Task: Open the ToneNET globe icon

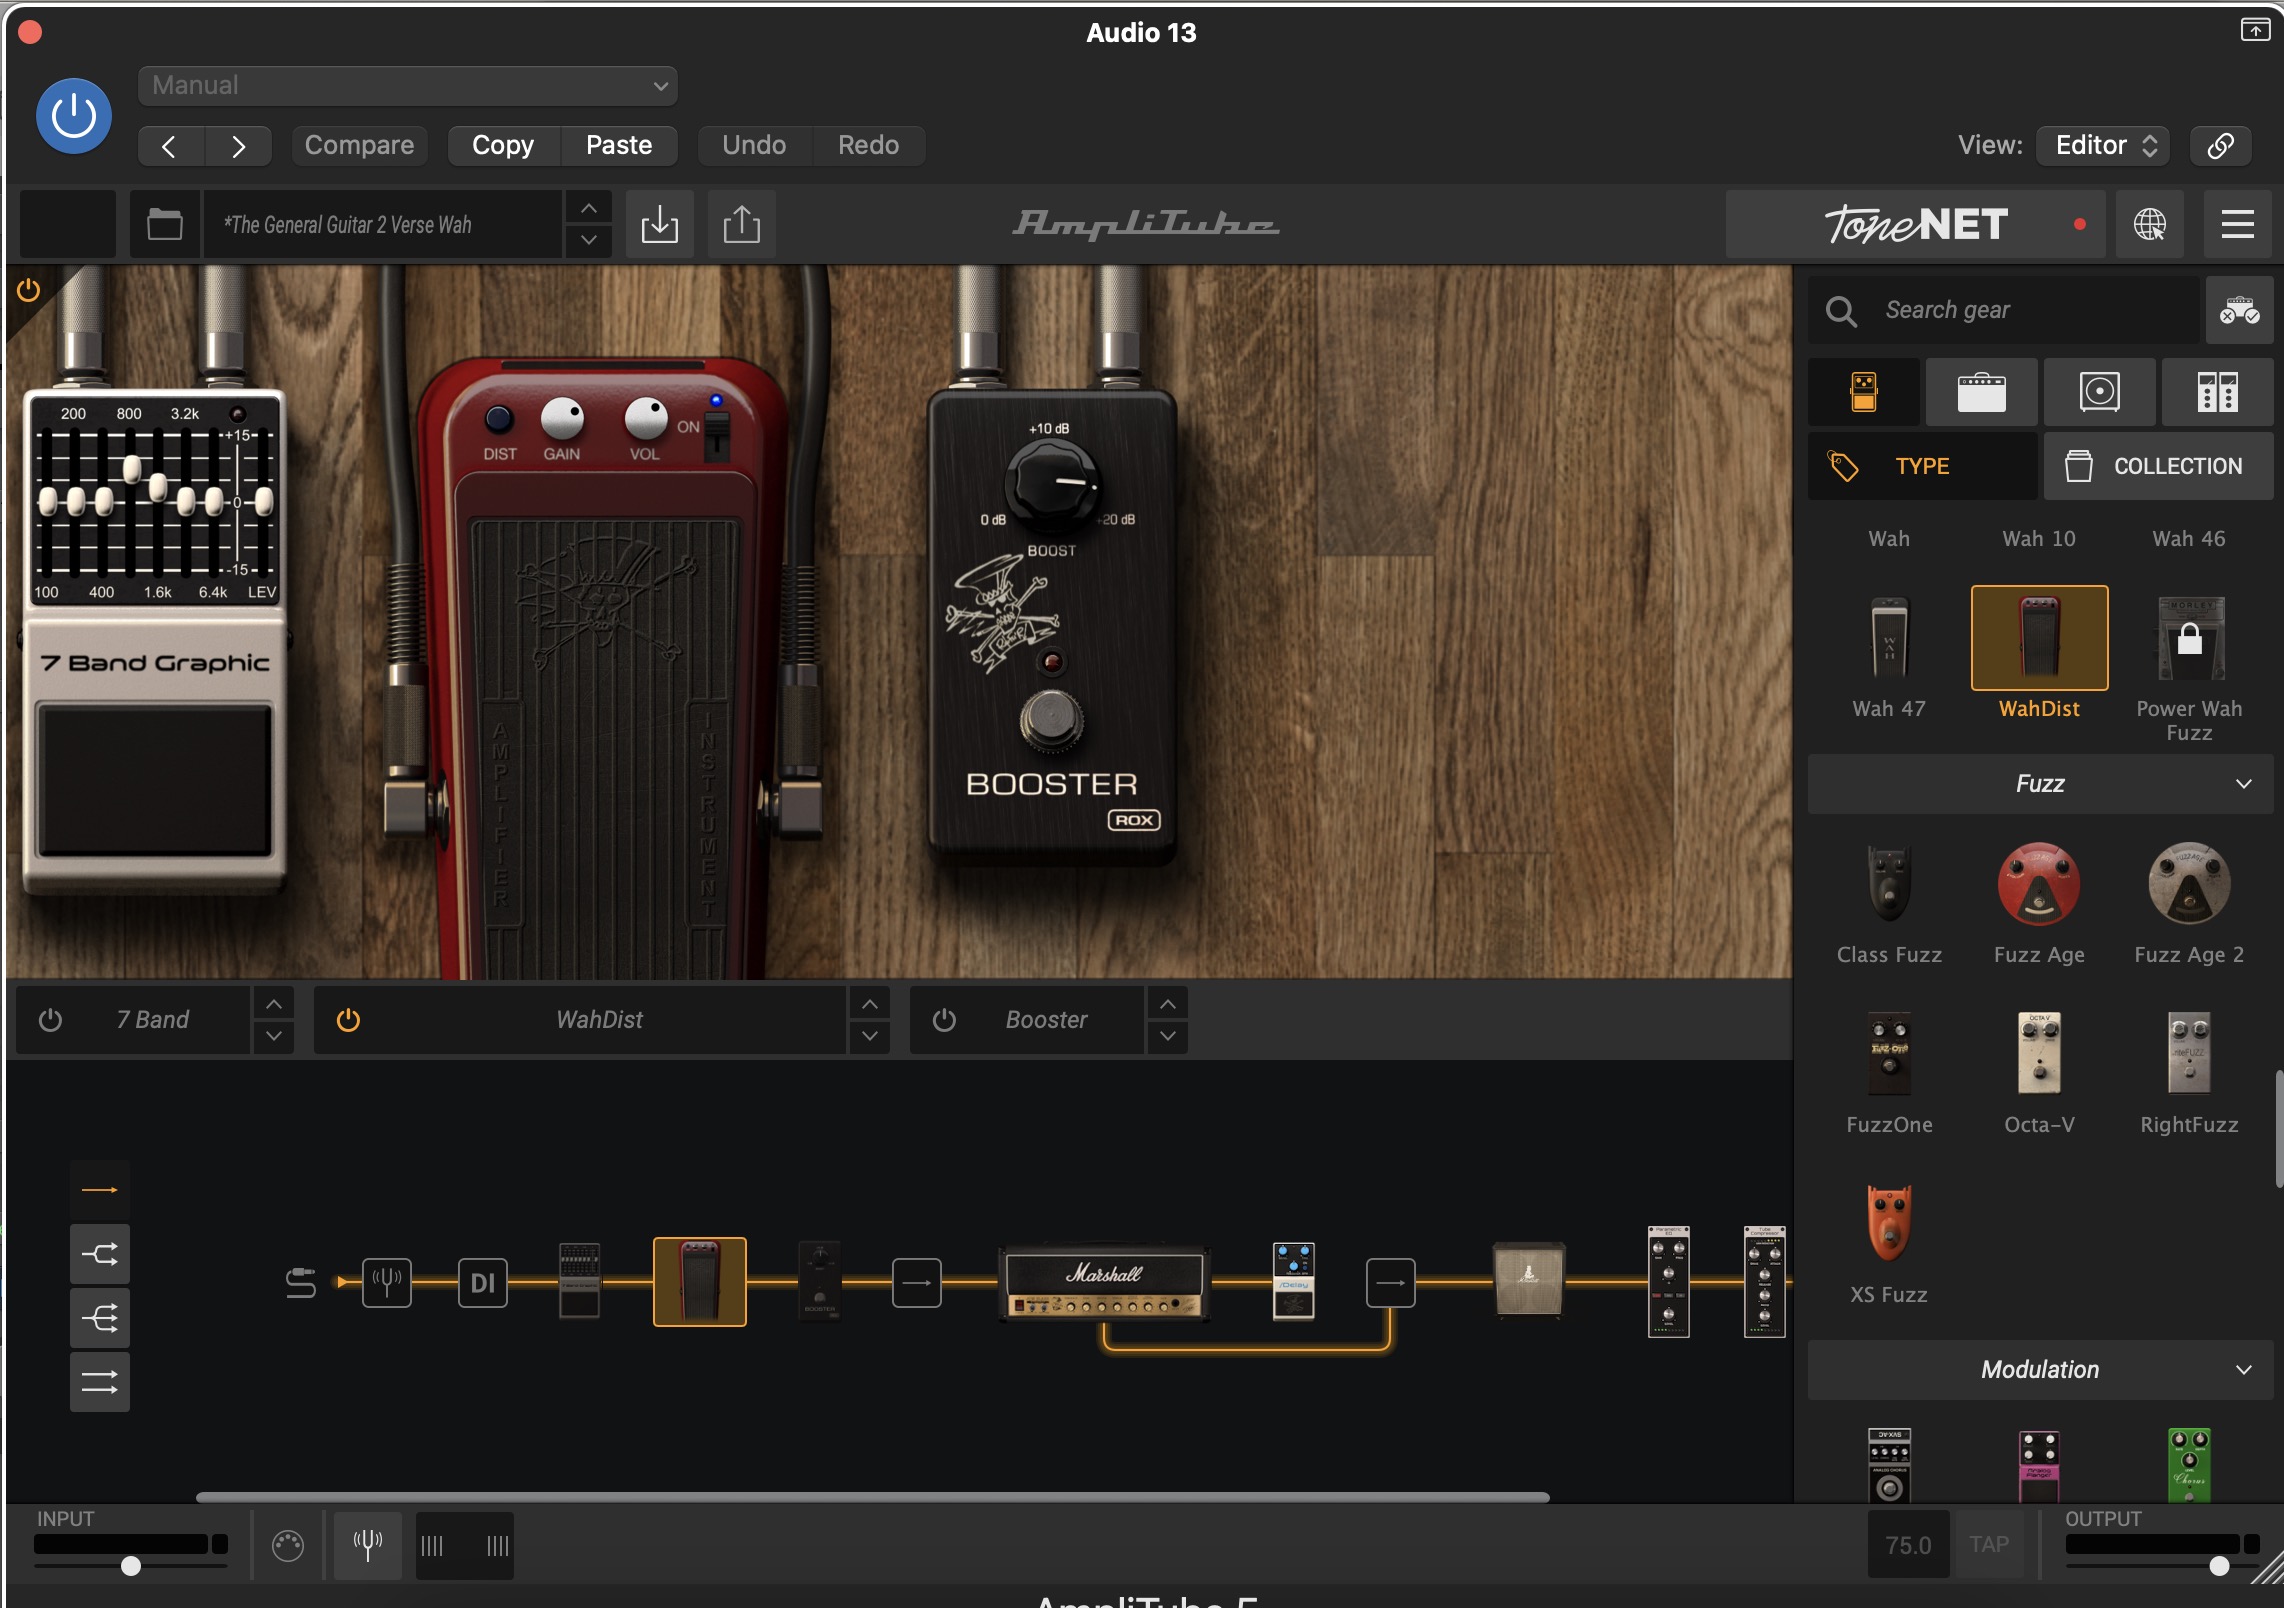Action: (2150, 224)
